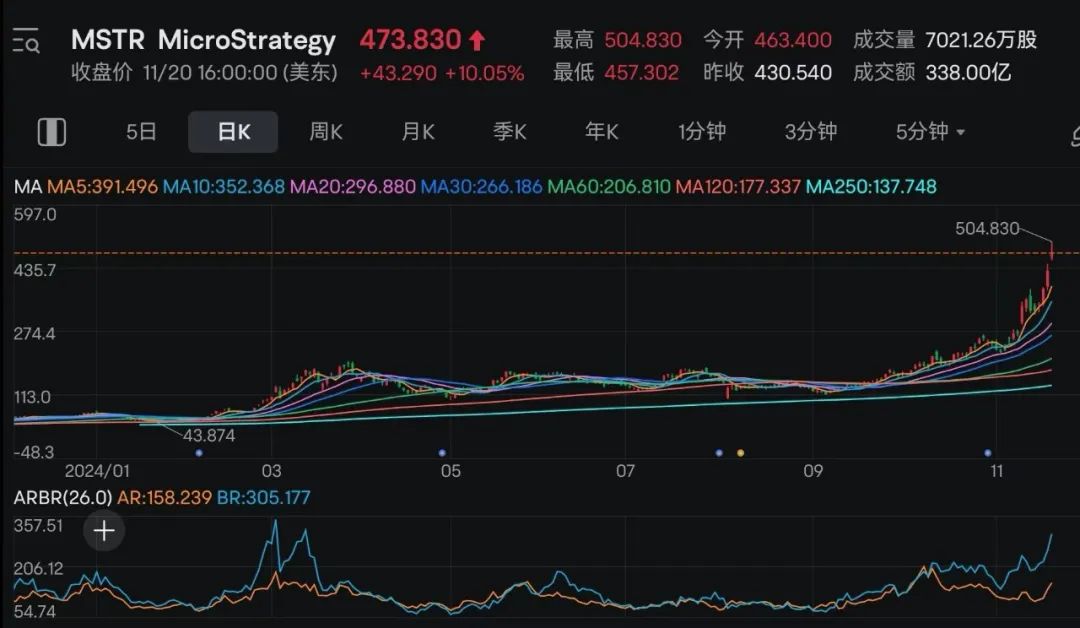Click the MA60:206.810 legend entry
1080x628 pixels.
coord(609,187)
